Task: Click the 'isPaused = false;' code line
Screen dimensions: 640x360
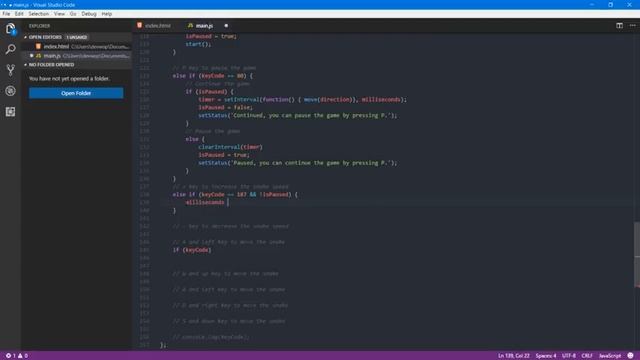Action: click(x=225, y=107)
